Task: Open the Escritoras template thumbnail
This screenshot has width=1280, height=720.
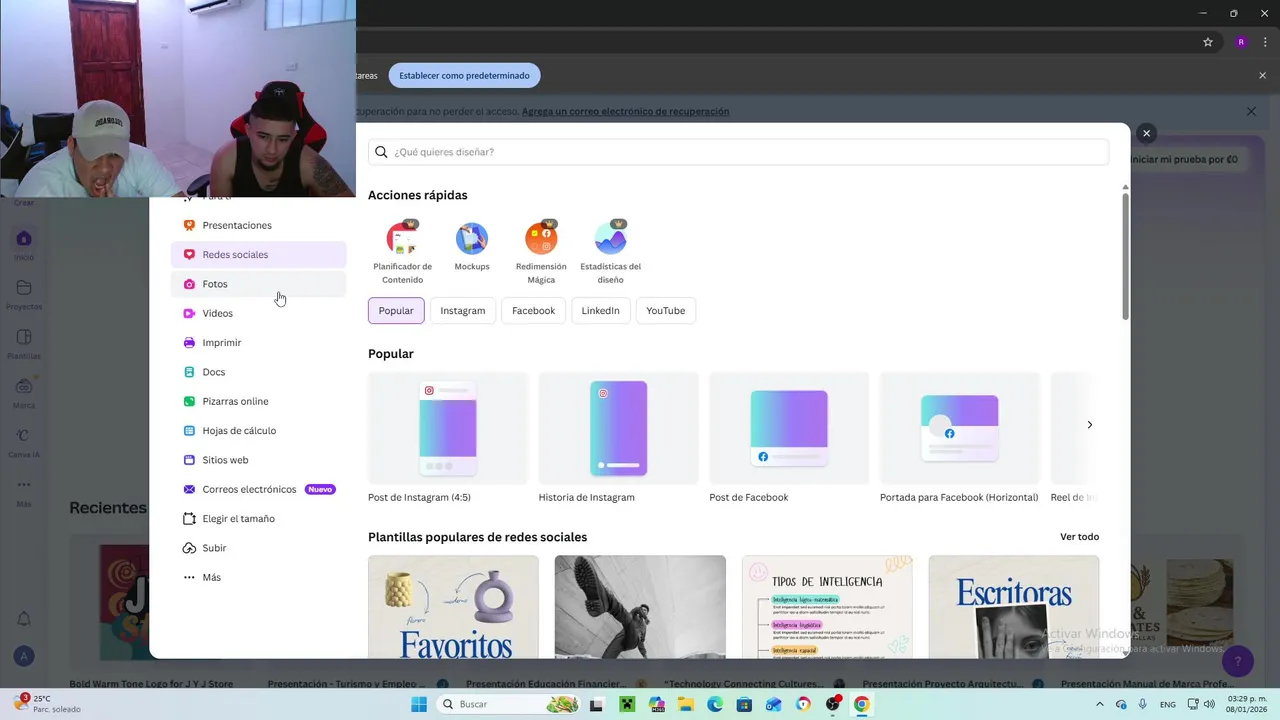Action: (1014, 607)
